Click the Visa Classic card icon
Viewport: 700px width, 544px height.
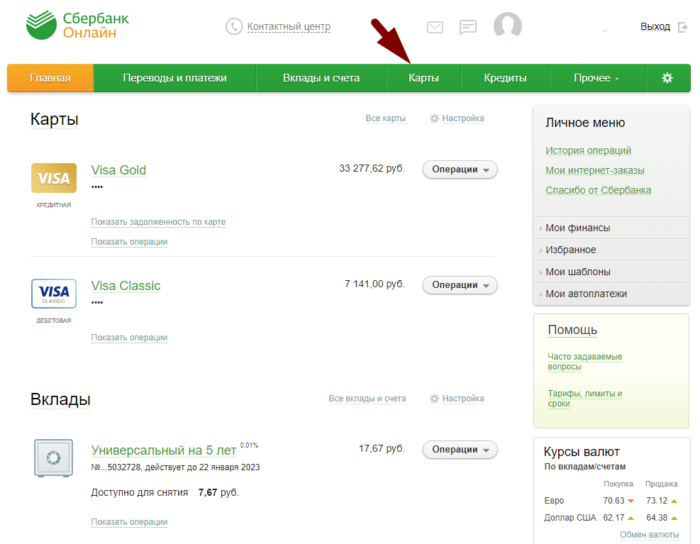click(54, 294)
